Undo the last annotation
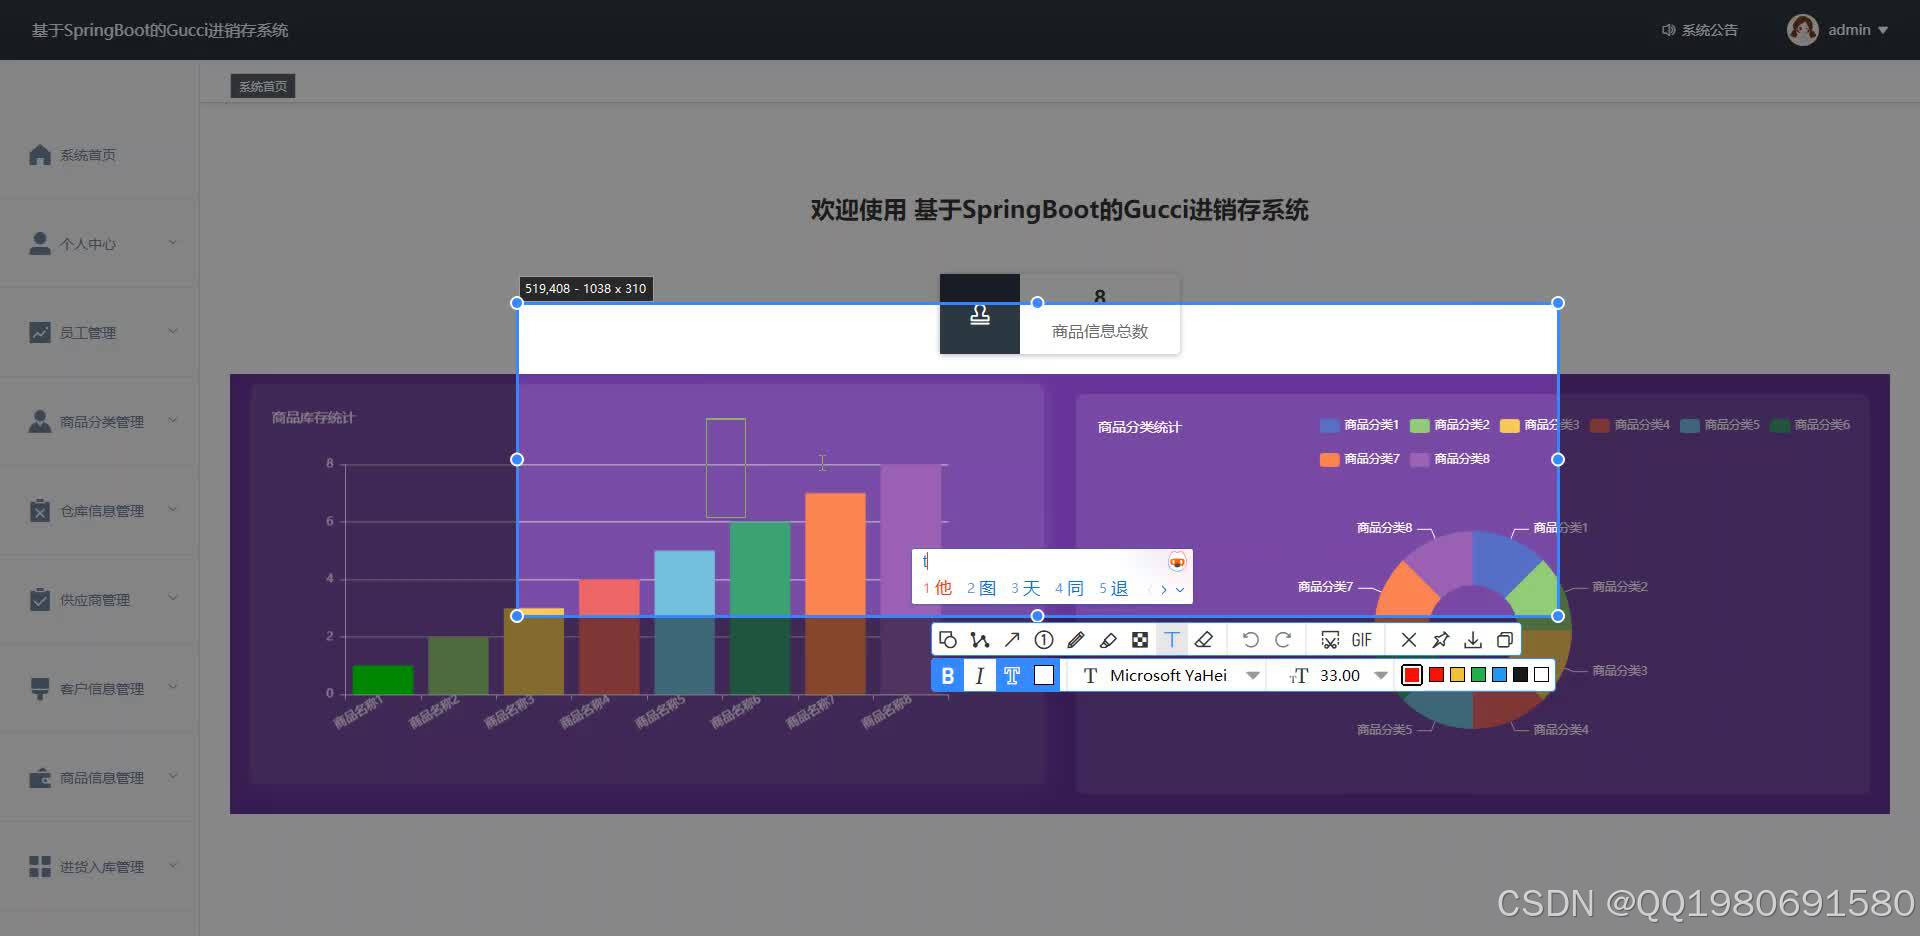This screenshot has width=1920, height=936. [x=1250, y=640]
